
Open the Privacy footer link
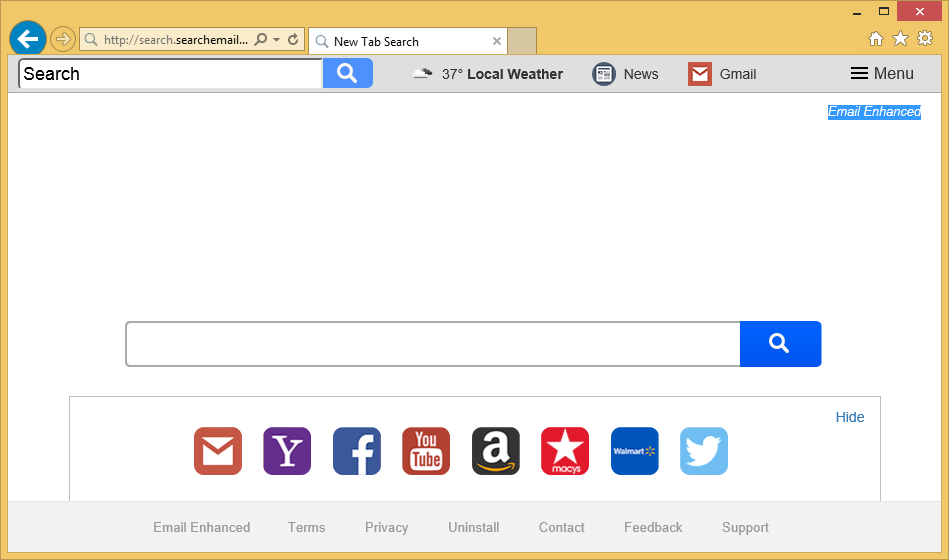pos(386,527)
